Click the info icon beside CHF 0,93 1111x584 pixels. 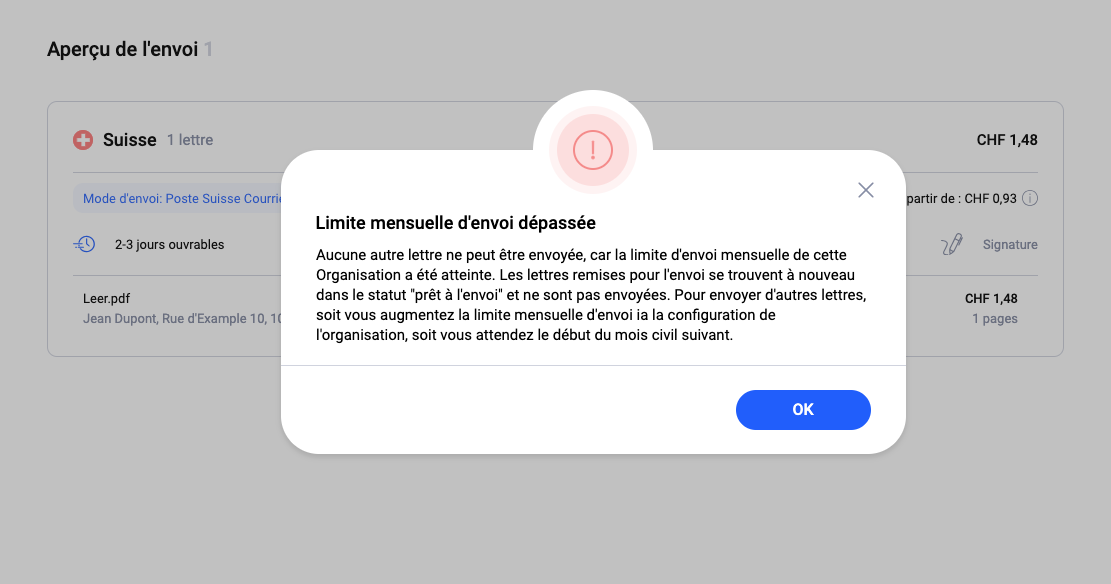(x=1030, y=198)
